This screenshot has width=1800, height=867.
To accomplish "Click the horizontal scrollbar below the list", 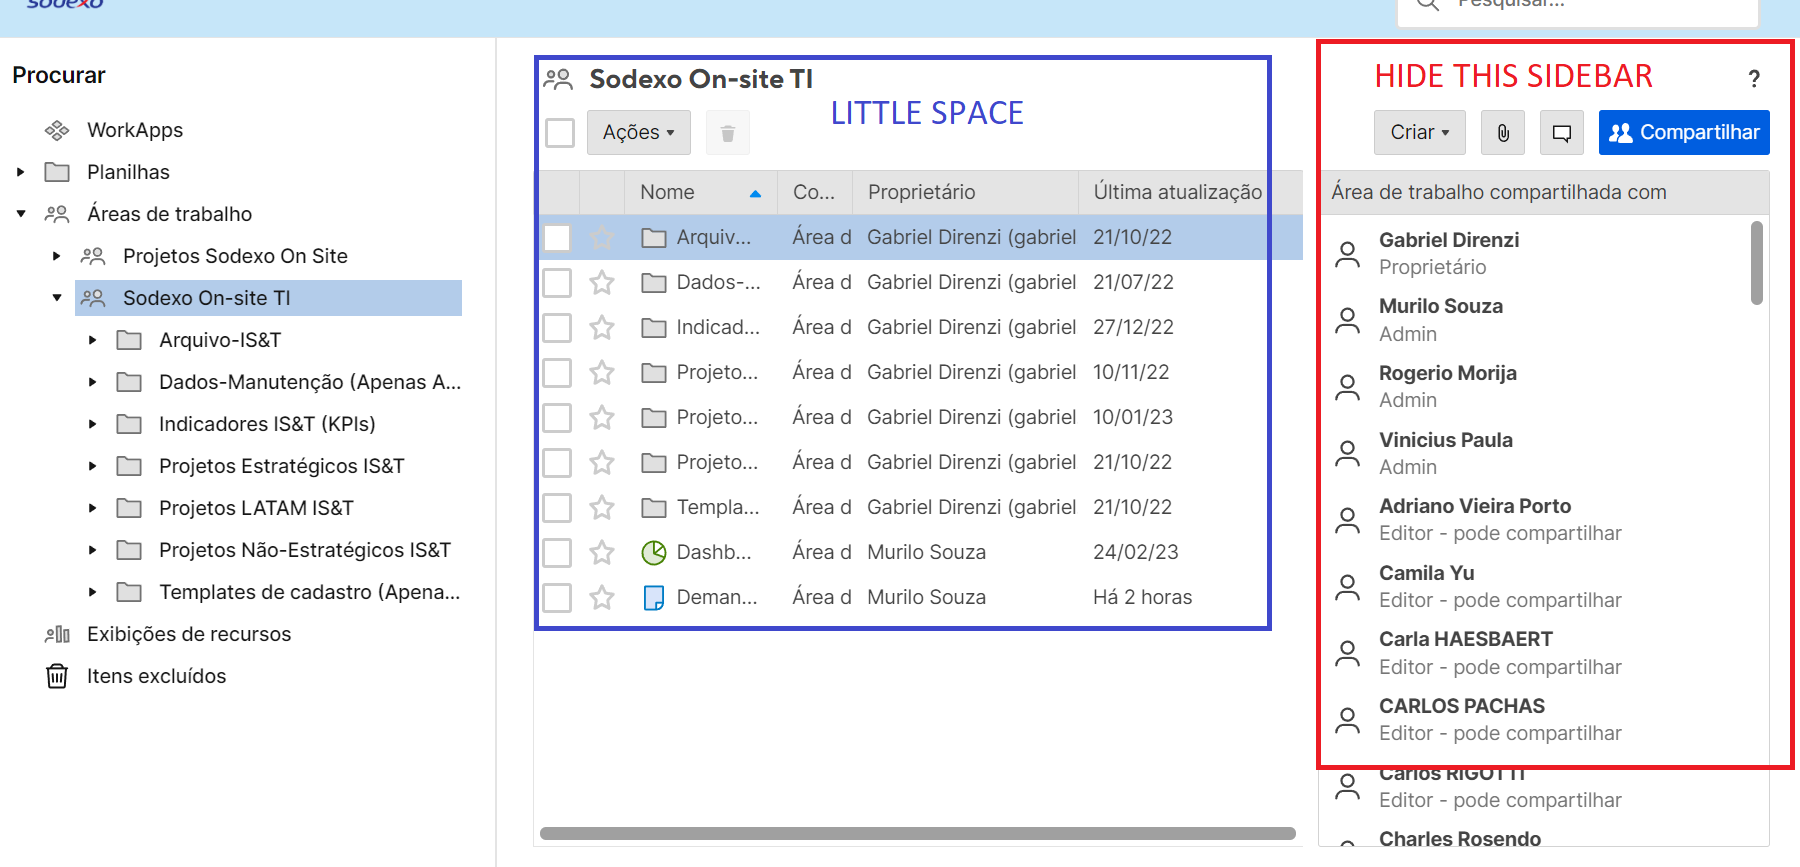I will click(918, 833).
